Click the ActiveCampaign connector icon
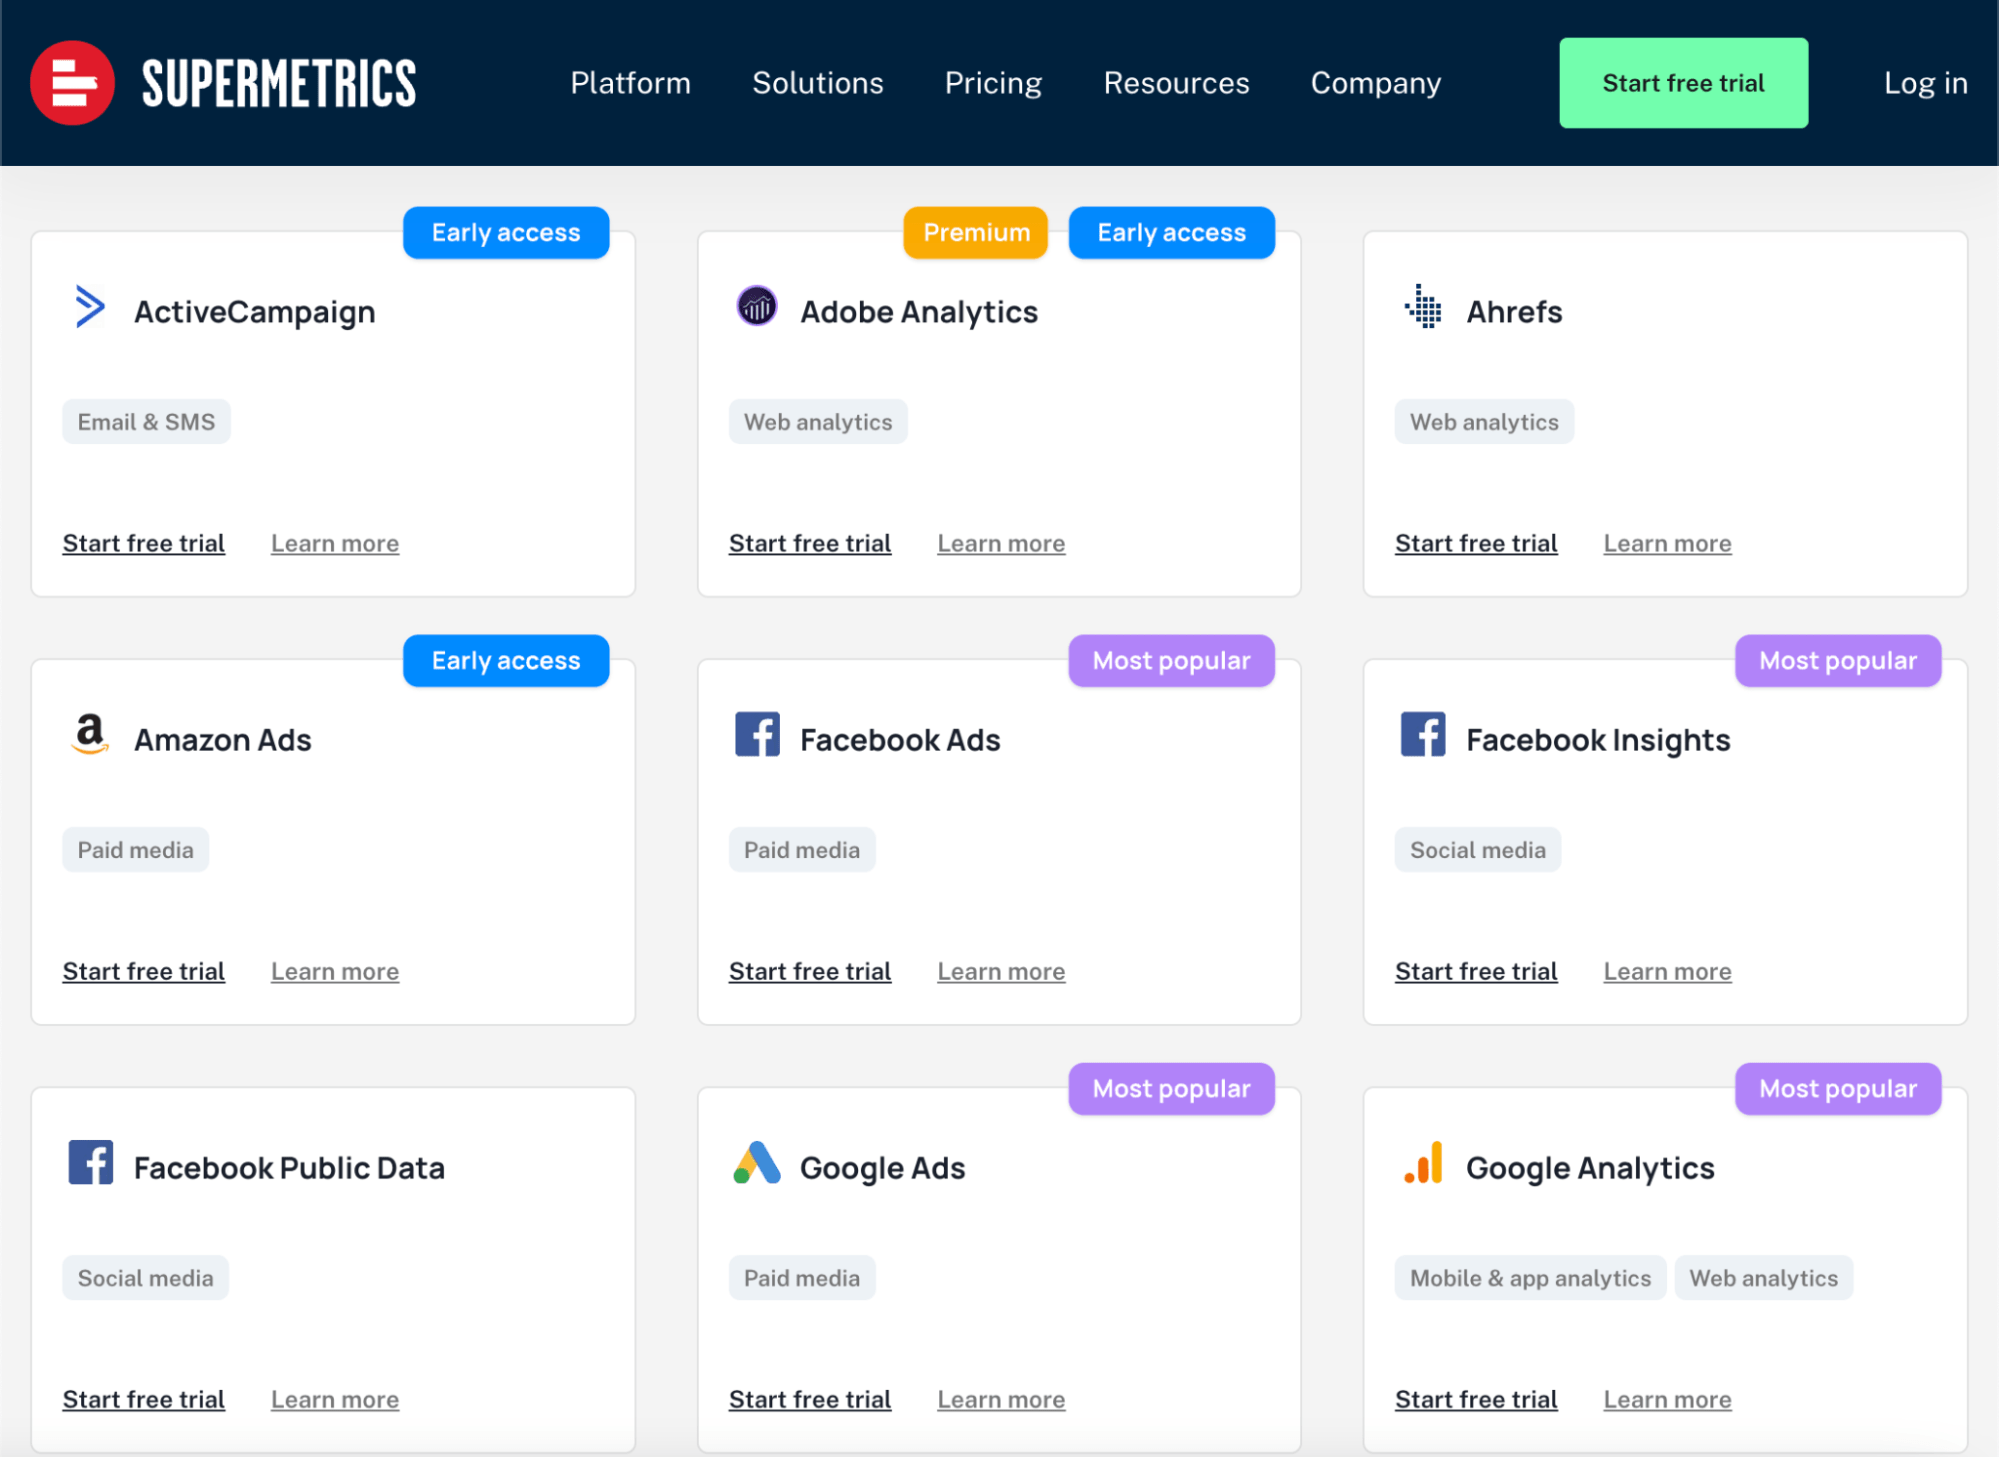 coord(90,309)
